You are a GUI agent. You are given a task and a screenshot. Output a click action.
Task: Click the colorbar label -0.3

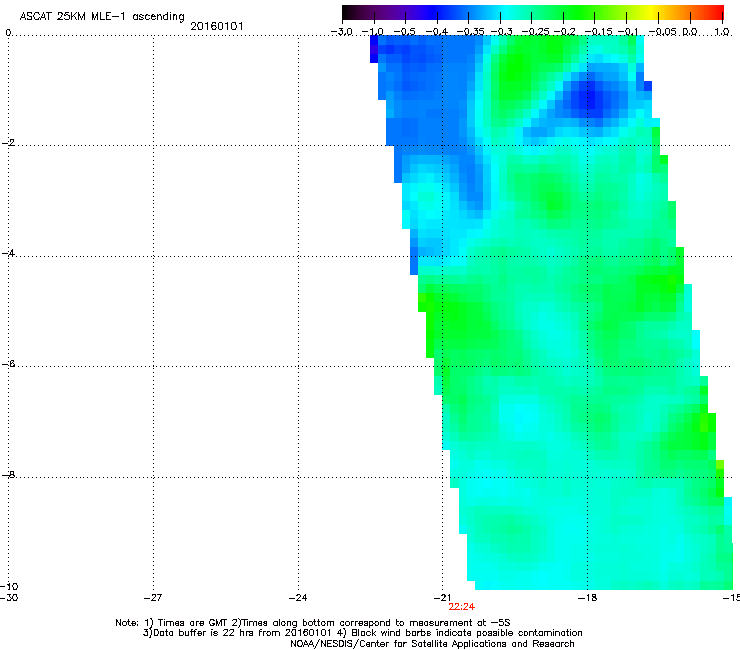tap(502, 32)
